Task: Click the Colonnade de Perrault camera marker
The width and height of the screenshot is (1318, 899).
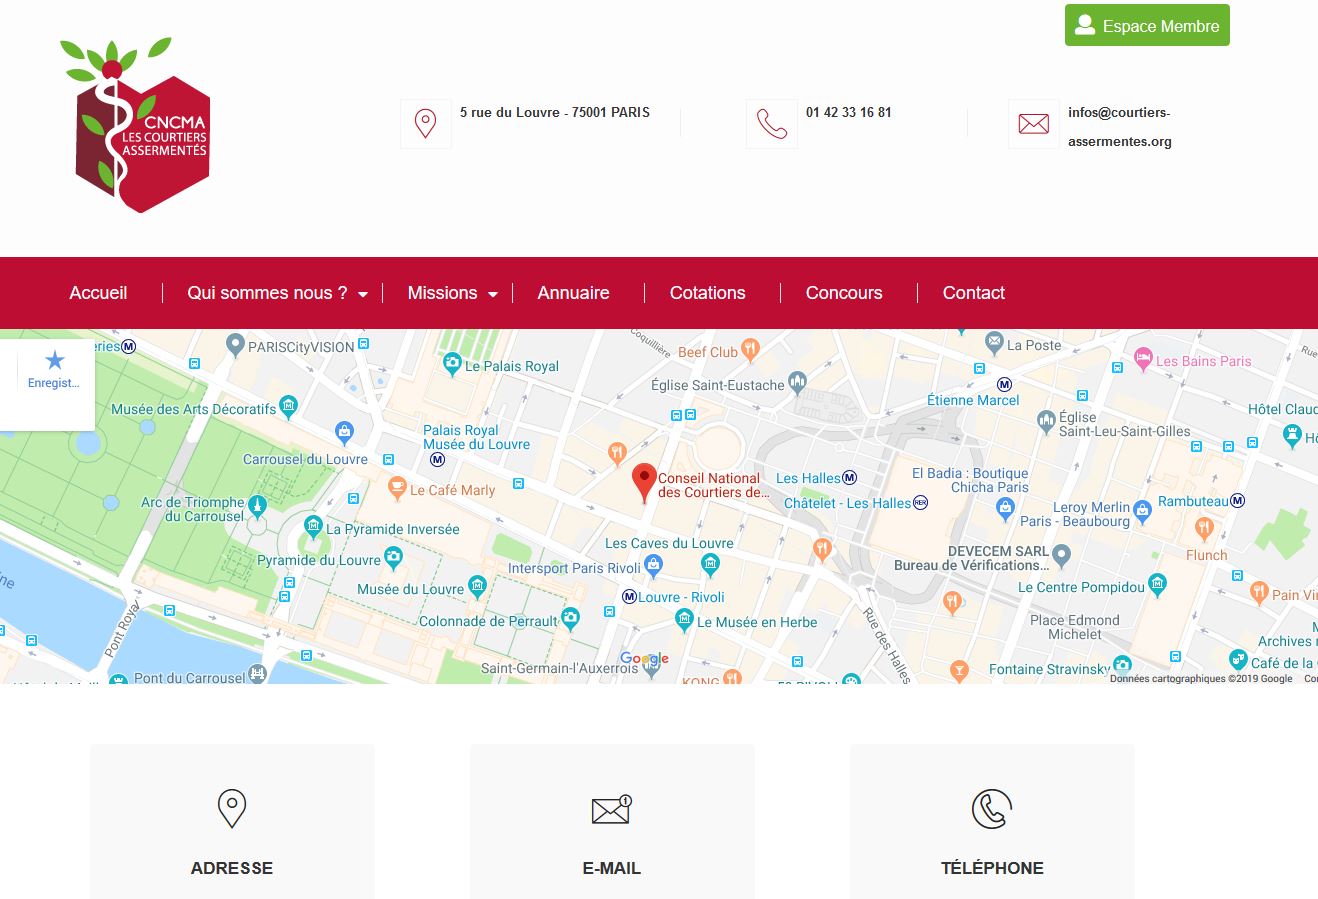Action: 570,619
